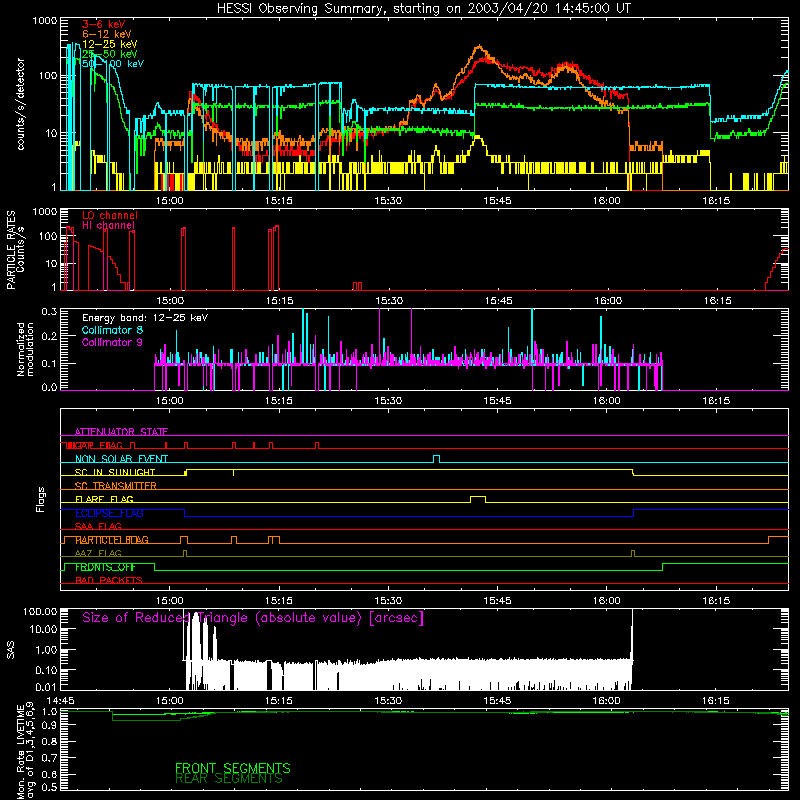Click the Normalized modulation axis label

(26, 349)
